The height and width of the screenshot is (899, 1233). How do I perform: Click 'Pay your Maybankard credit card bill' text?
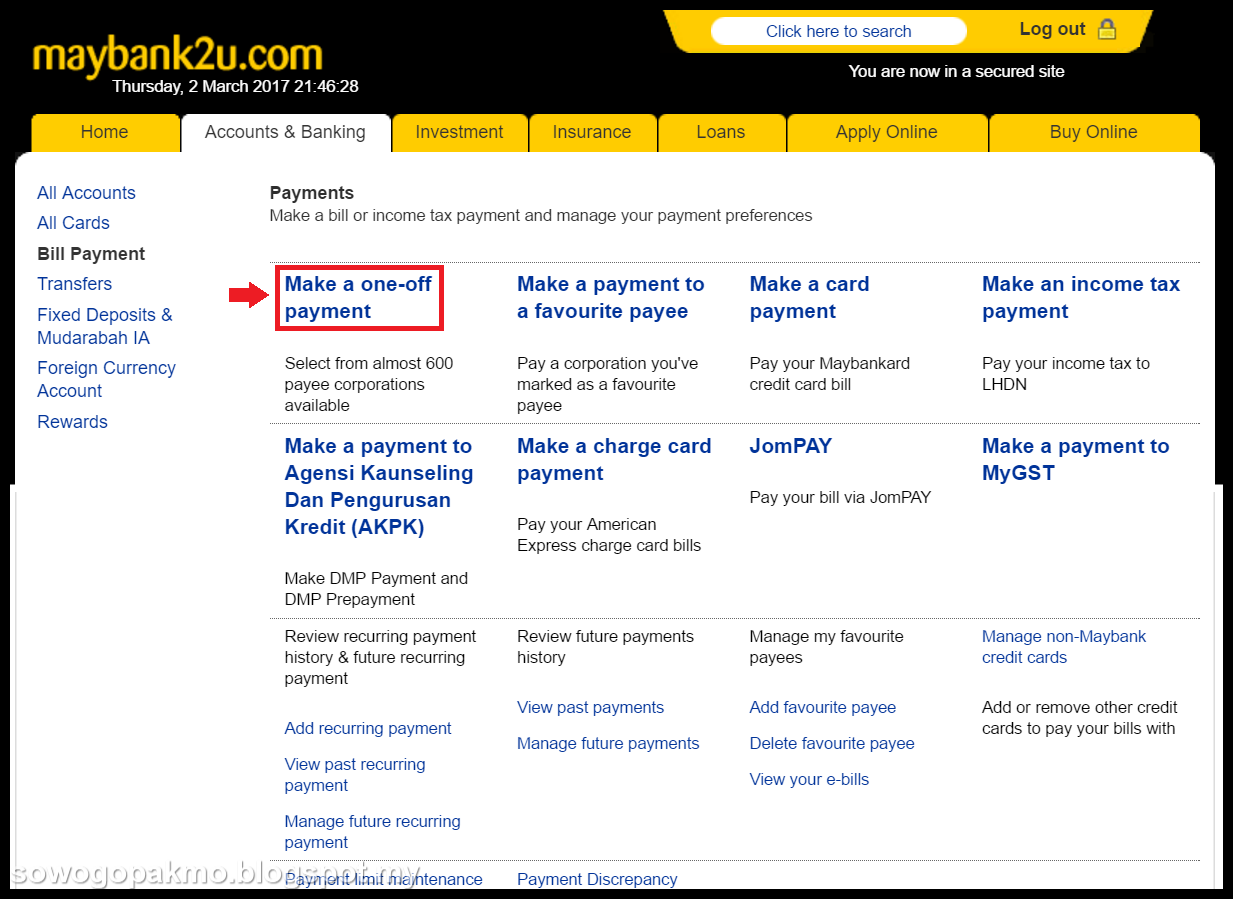[x=830, y=374]
